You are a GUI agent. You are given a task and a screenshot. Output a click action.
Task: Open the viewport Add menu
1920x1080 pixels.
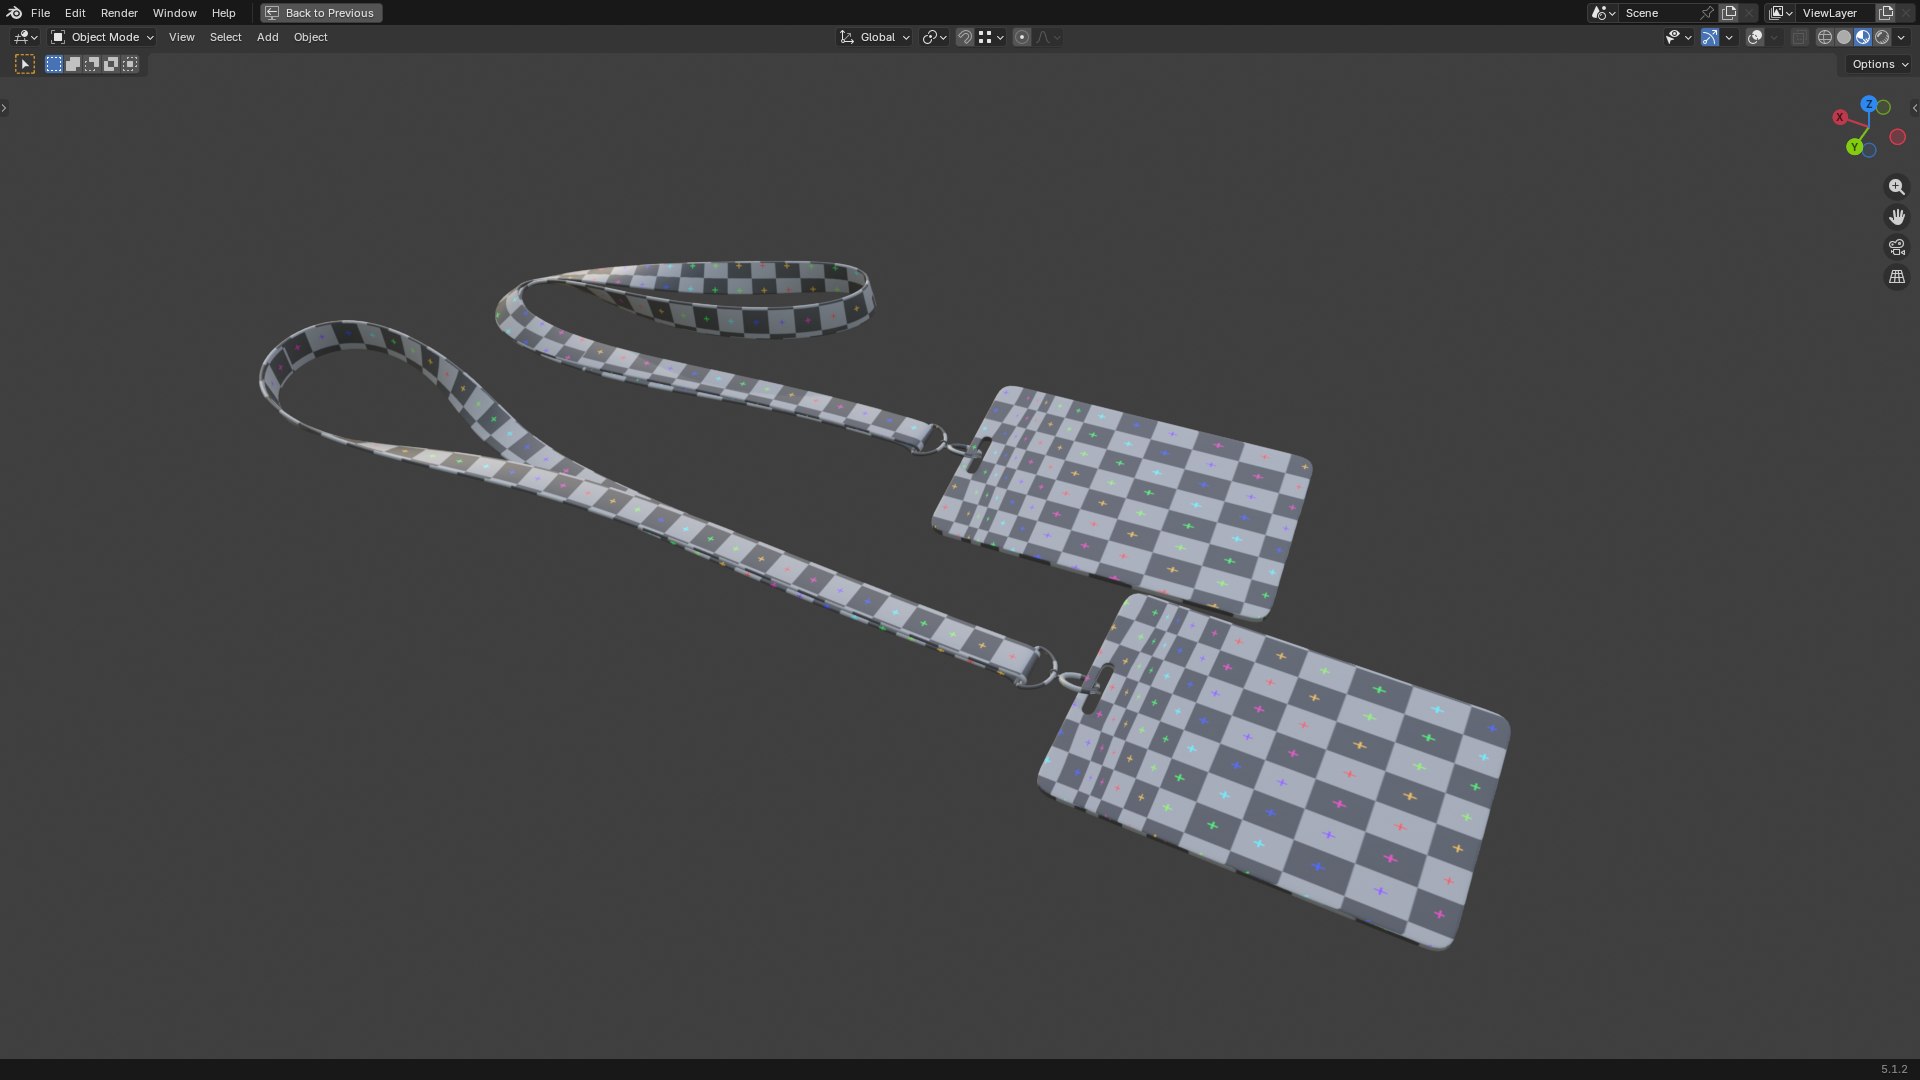coord(267,37)
